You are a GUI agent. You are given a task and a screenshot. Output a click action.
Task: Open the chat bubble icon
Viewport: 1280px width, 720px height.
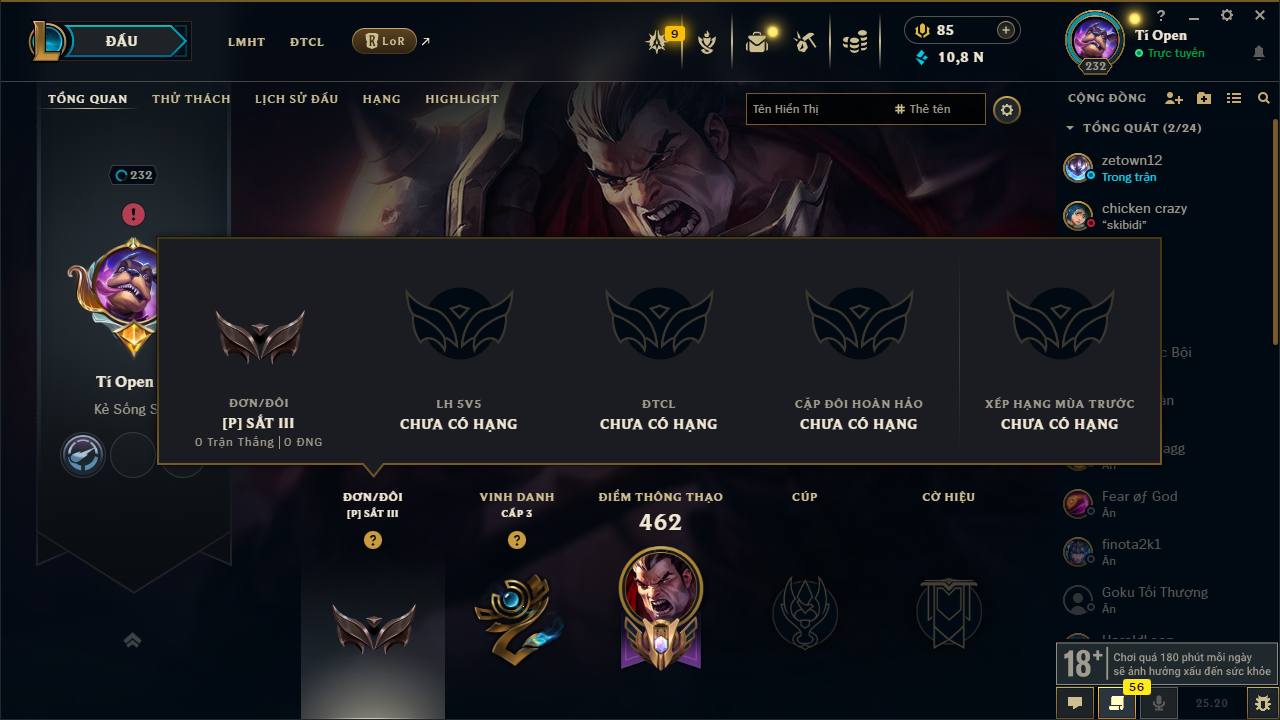coord(1075,703)
